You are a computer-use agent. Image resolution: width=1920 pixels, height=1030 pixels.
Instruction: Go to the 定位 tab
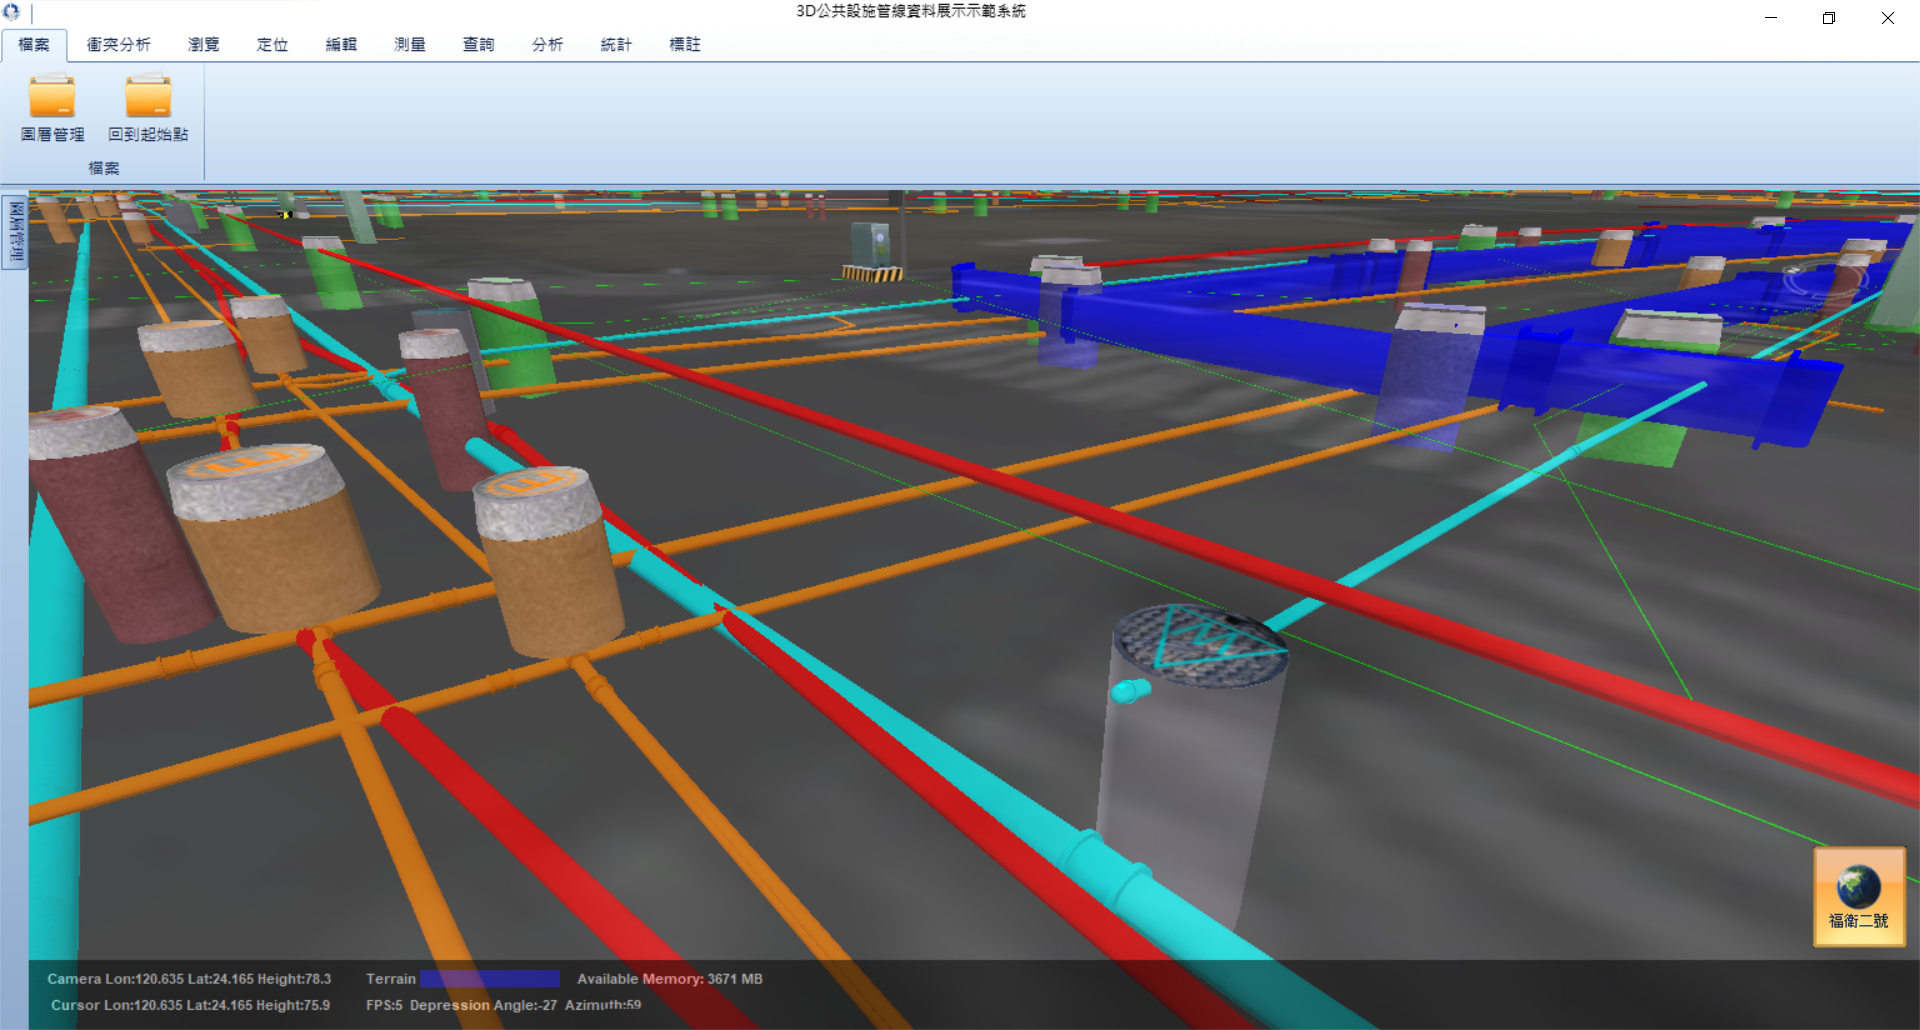click(x=272, y=45)
